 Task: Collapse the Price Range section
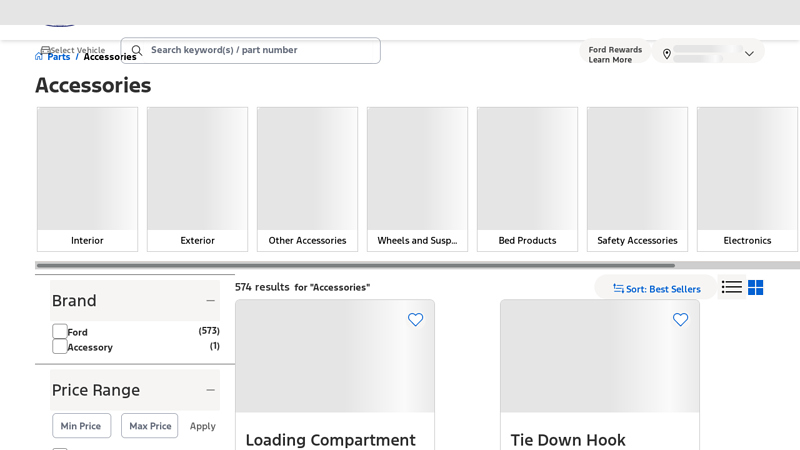click(210, 390)
